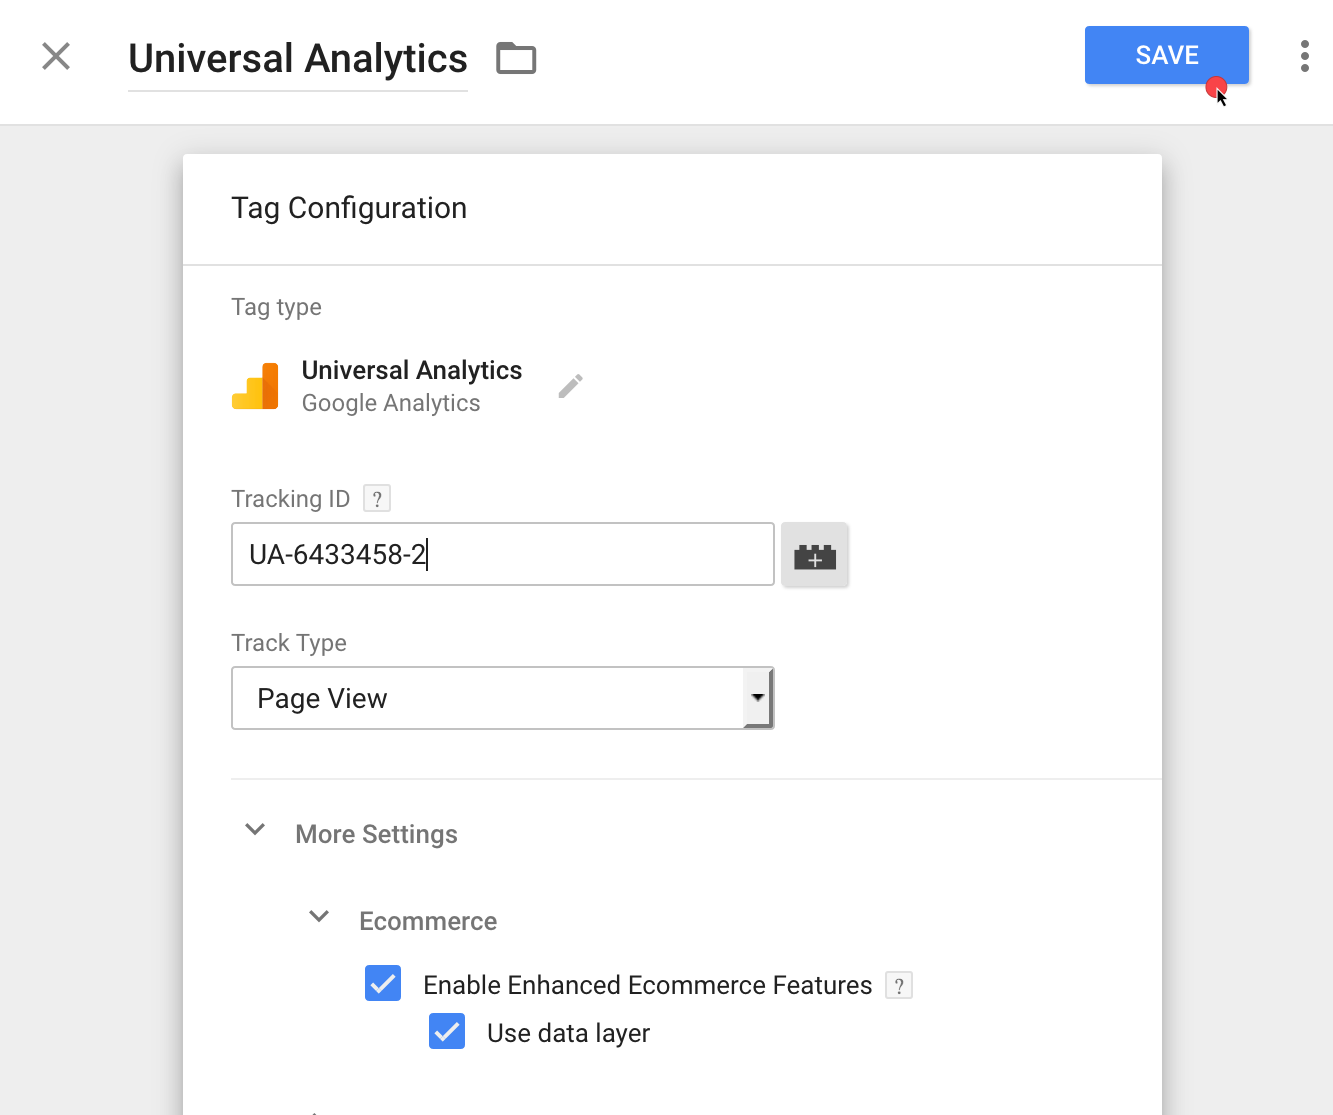Viewport: 1333px width, 1115px height.
Task: Edit the Universal Analytics tag name title
Action: (x=298, y=59)
